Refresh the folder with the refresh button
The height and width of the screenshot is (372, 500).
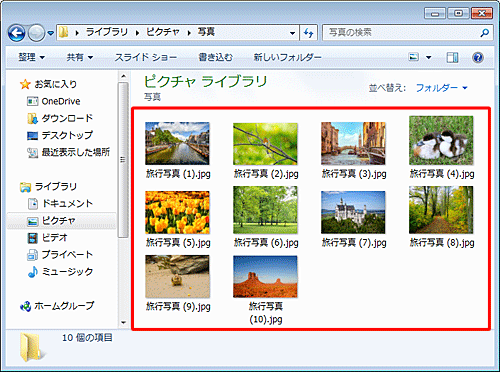[x=308, y=33]
